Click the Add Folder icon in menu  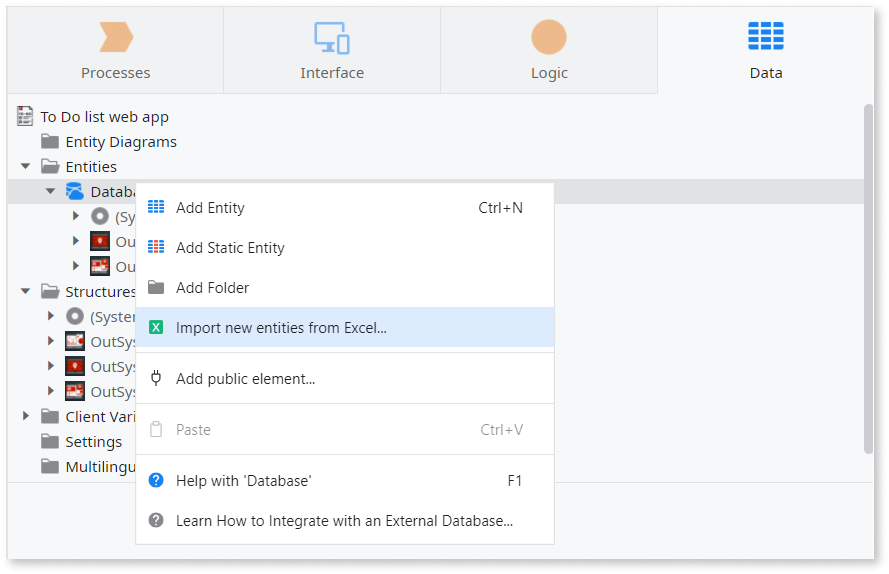[156, 288]
